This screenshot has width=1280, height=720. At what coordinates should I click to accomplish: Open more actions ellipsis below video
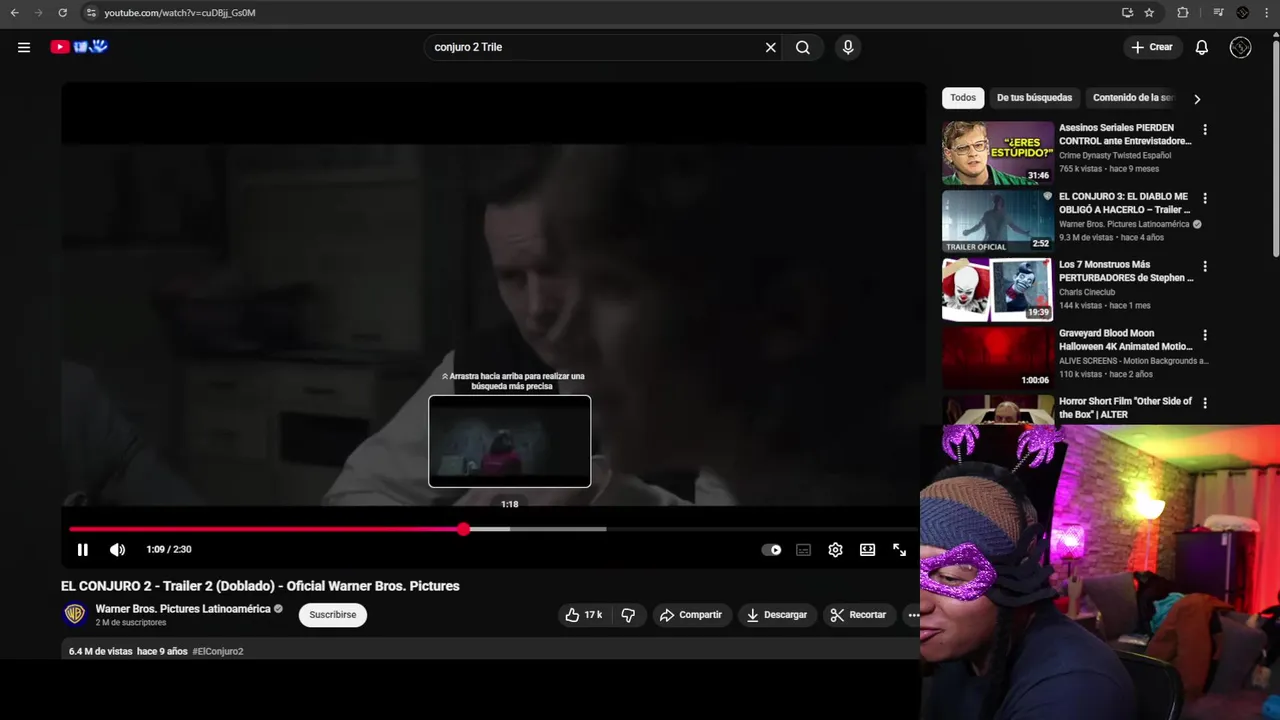click(x=912, y=615)
